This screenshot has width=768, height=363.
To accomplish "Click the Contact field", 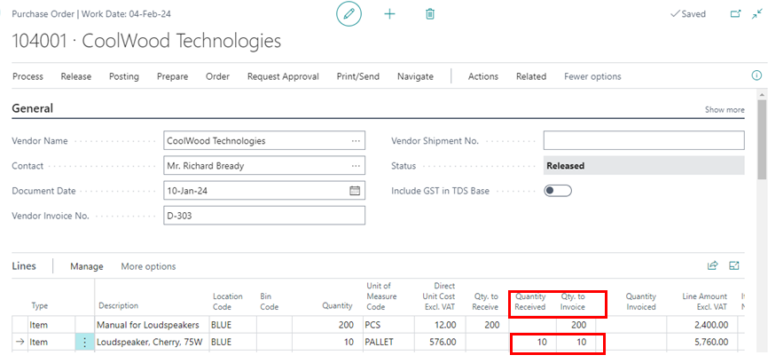I will (x=264, y=166).
